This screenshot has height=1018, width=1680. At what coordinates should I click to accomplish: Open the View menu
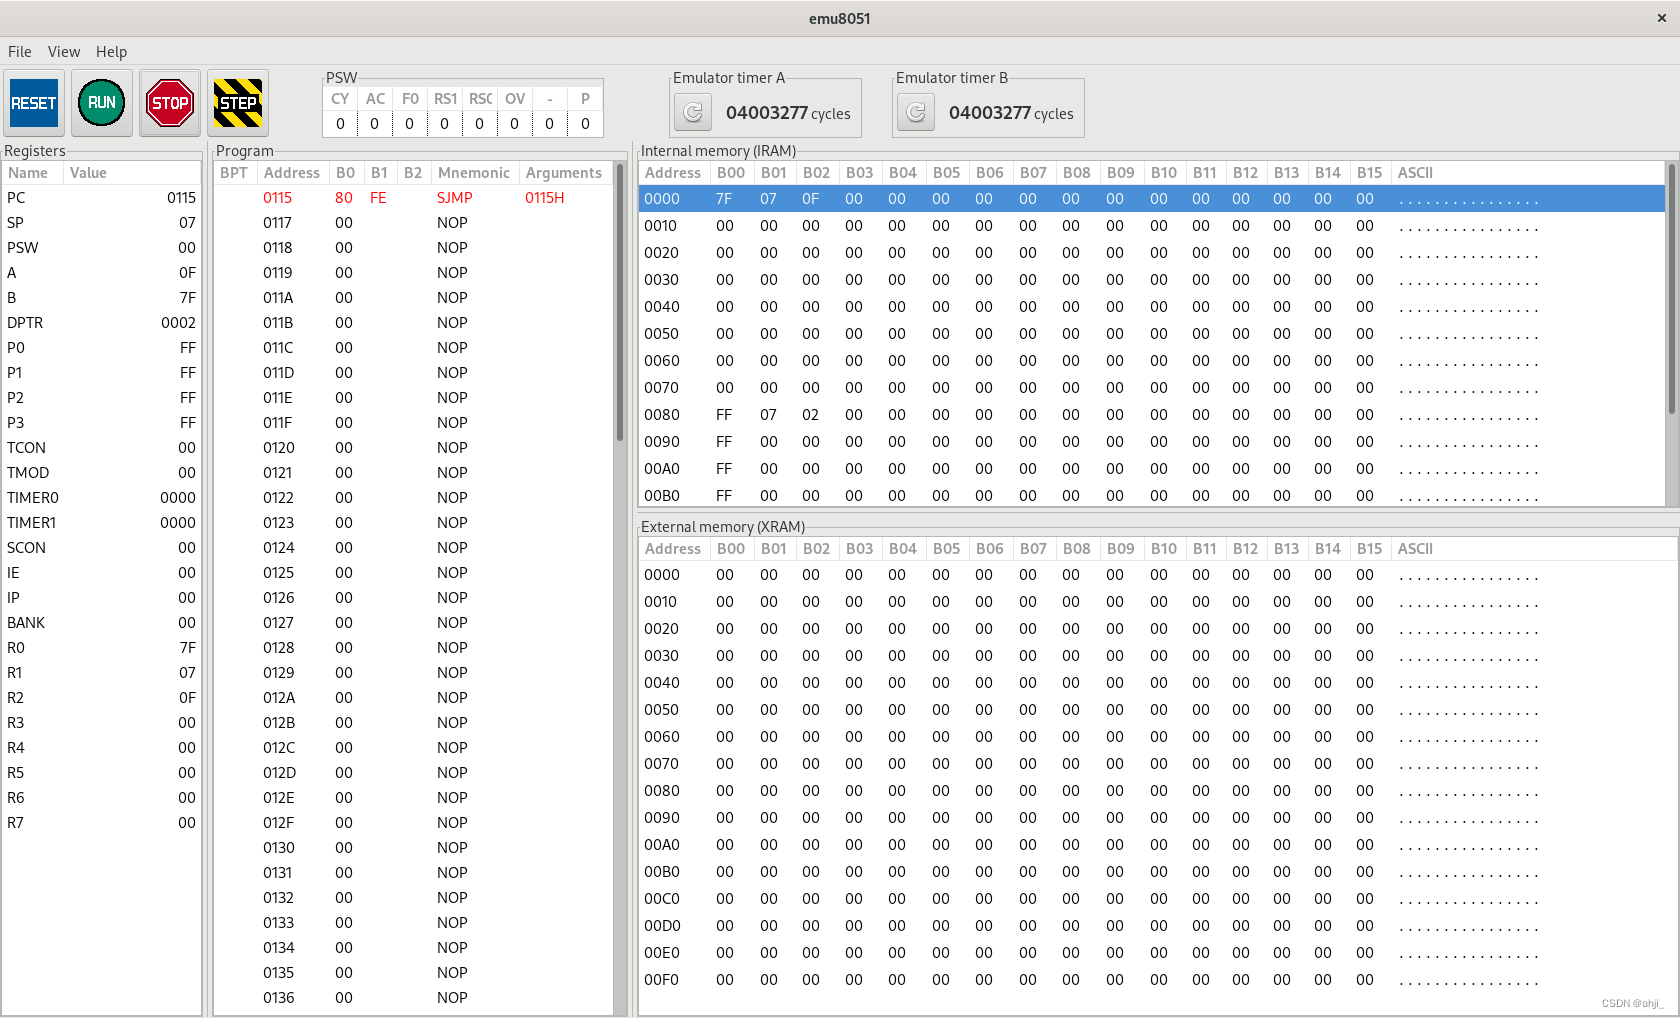point(64,52)
